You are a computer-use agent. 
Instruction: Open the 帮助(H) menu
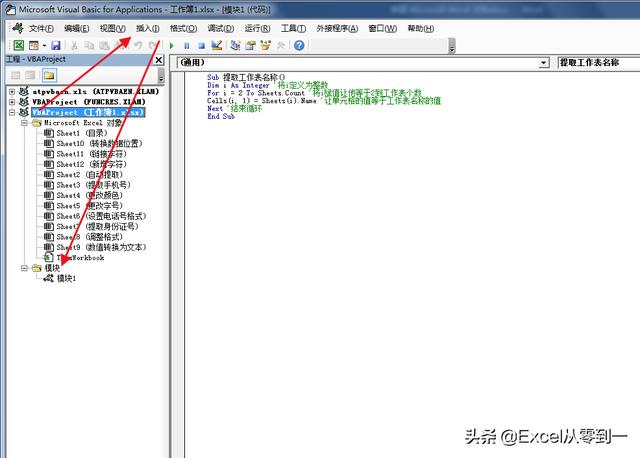coord(420,29)
